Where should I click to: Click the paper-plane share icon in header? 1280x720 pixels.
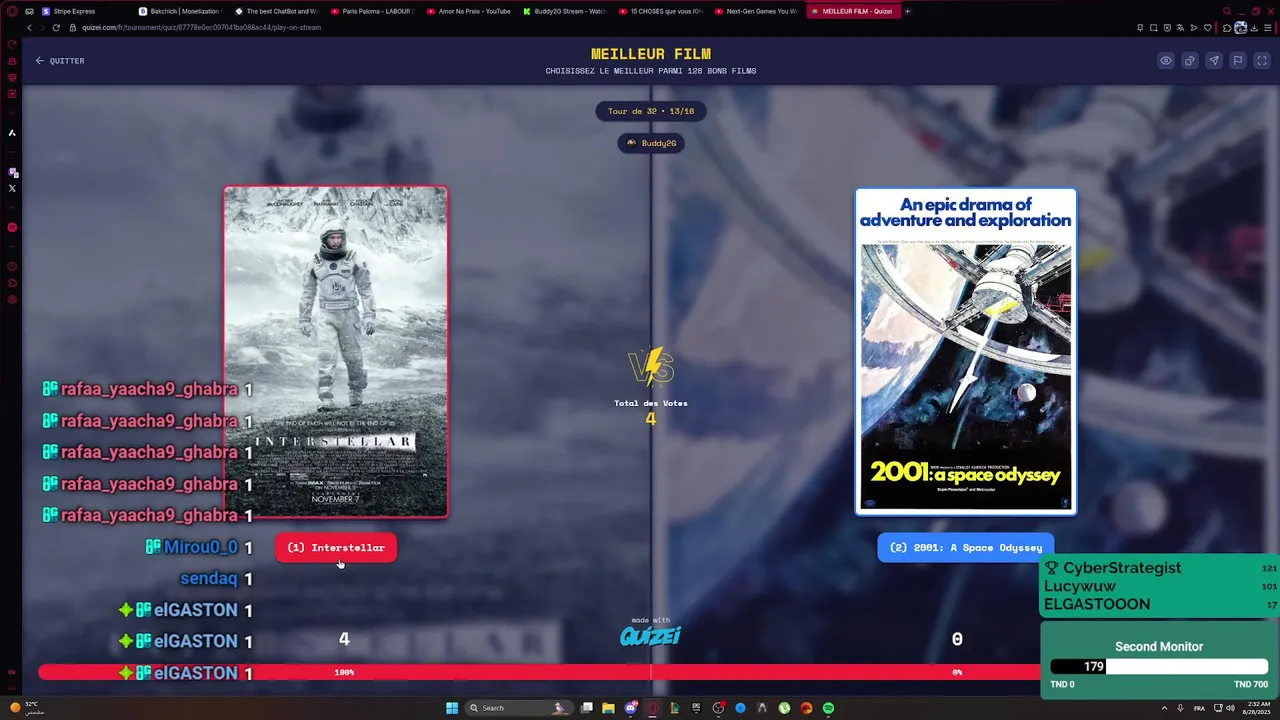click(1214, 61)
